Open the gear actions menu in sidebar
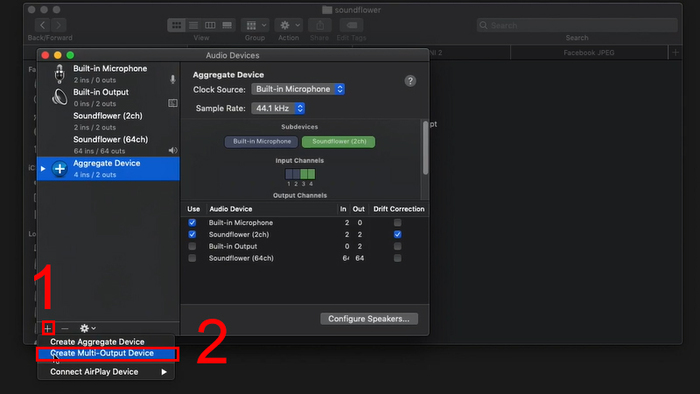Screen dimensions: 700x394 (x=88, y=328)
